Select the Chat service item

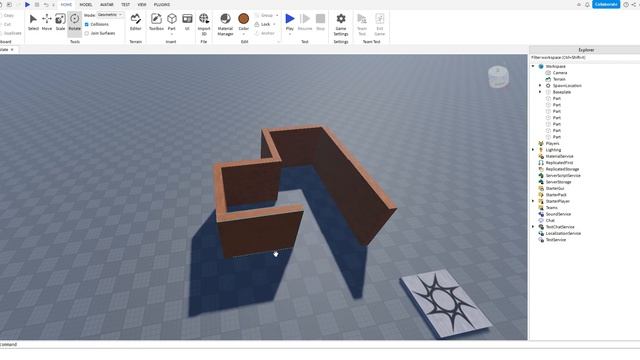point(549,220)
